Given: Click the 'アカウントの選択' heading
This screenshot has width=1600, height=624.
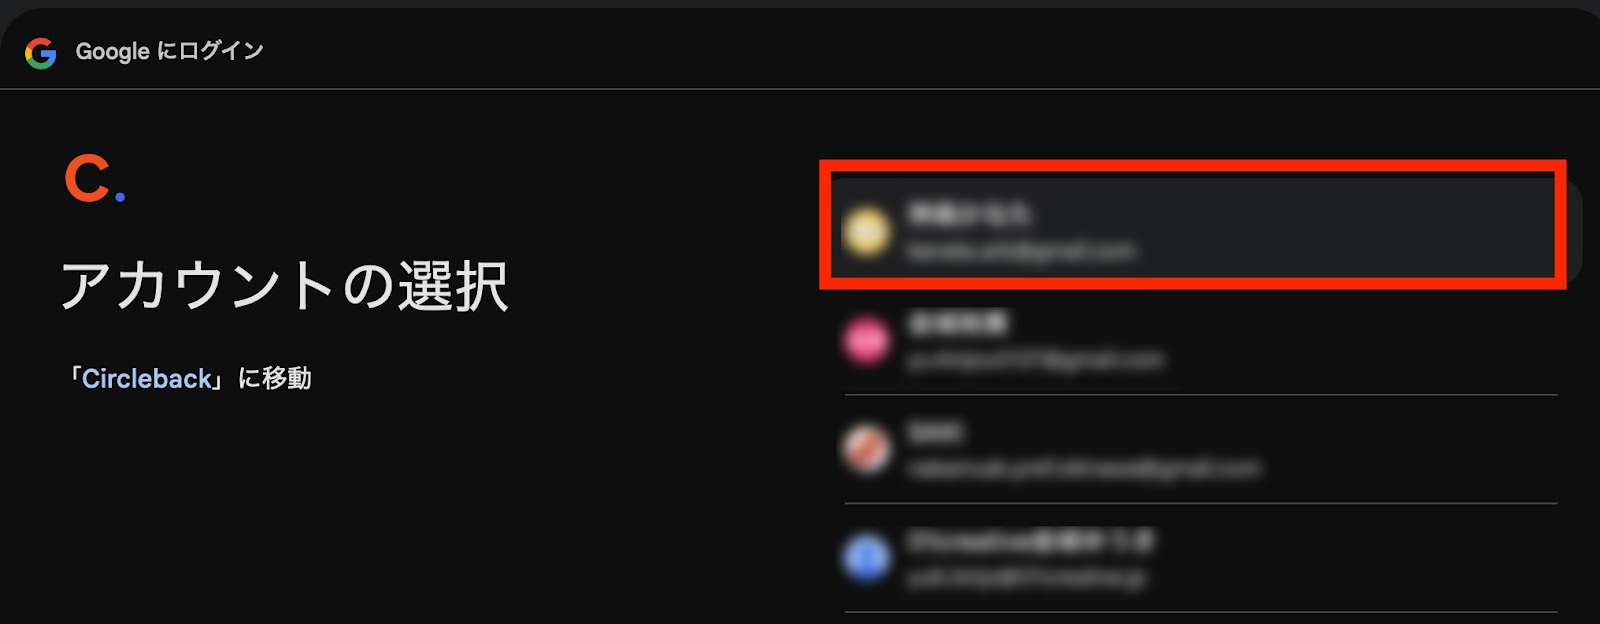Looking at the screenshot, I should pyautogui.click(x=285, y=286).
